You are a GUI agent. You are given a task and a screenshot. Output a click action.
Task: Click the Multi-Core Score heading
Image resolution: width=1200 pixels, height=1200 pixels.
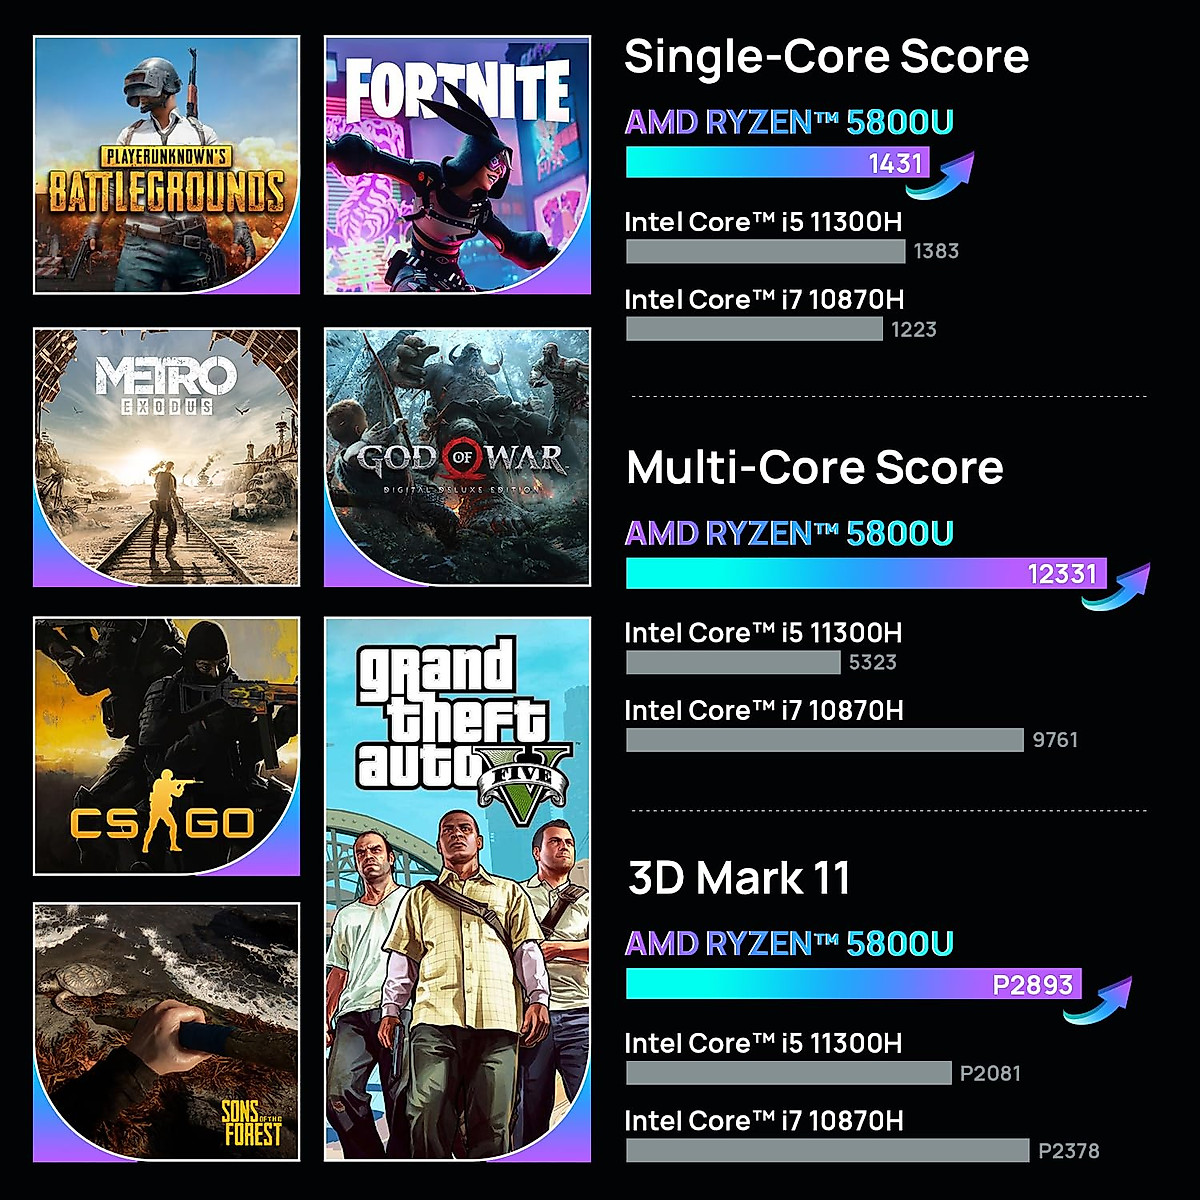pyautogui.click(x=814, y=468)
